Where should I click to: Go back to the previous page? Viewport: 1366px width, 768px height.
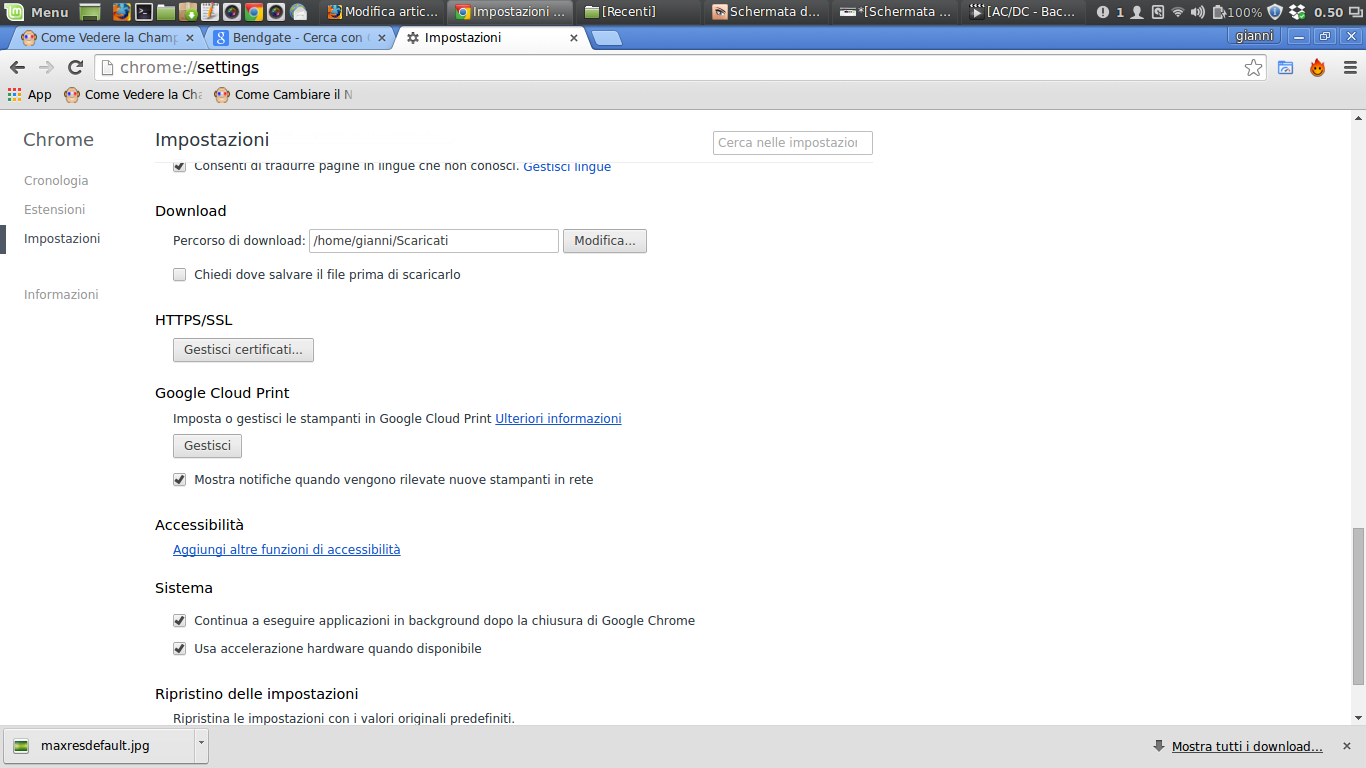click(17, 68)
